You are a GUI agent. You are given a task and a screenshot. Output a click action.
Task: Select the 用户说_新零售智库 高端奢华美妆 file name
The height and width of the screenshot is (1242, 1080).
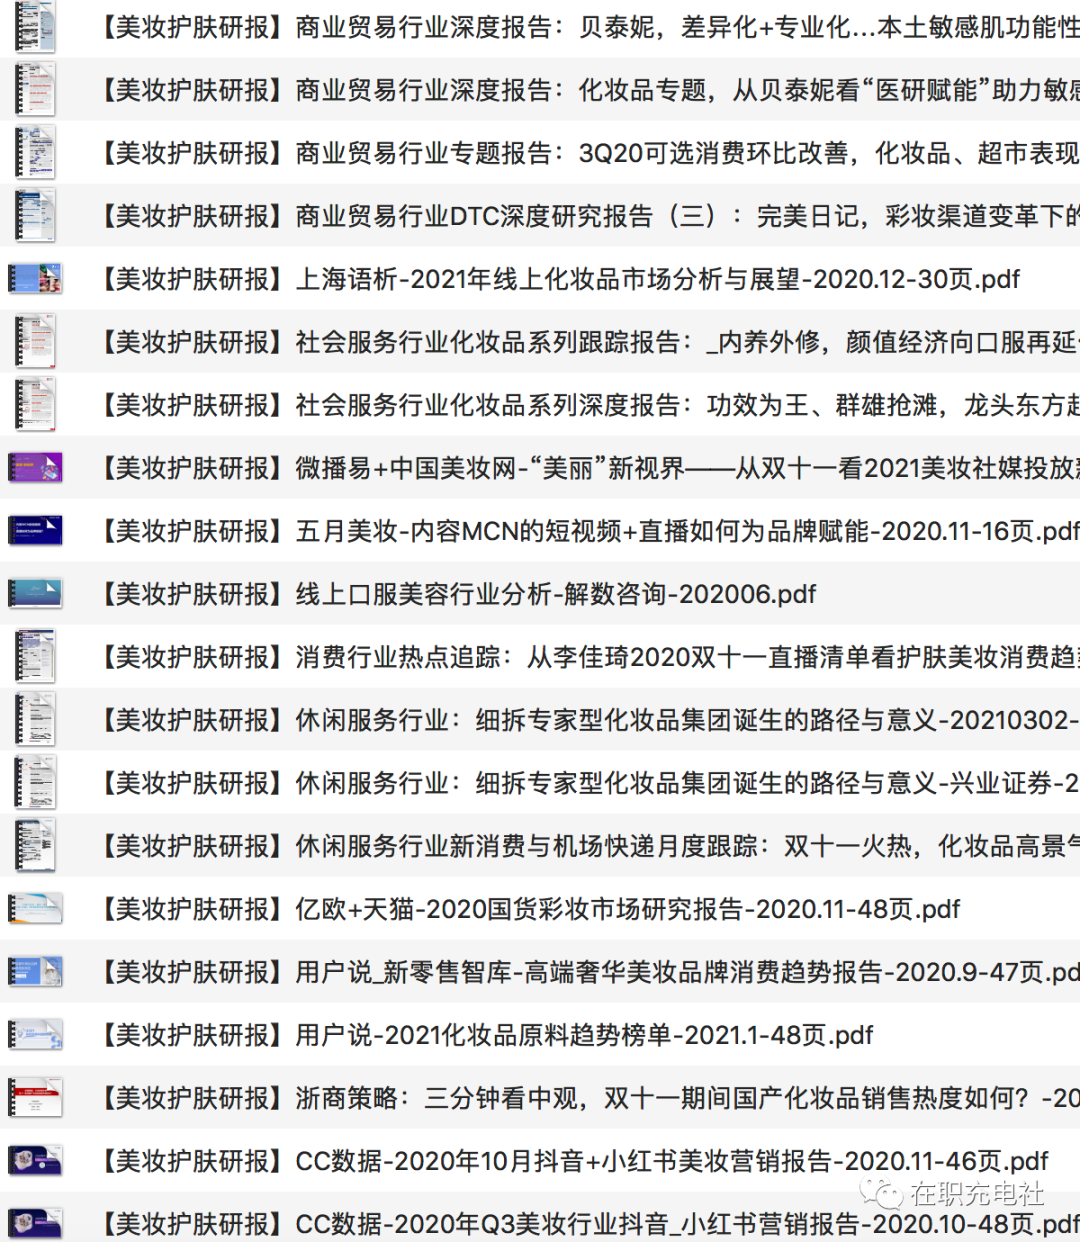590,972
